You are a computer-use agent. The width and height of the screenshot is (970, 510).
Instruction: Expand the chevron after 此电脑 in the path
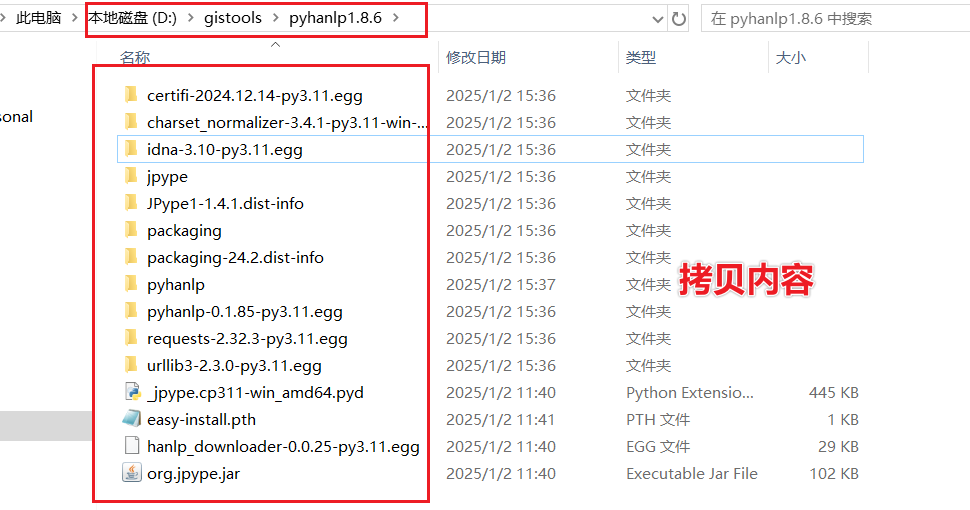click(74, 18)
